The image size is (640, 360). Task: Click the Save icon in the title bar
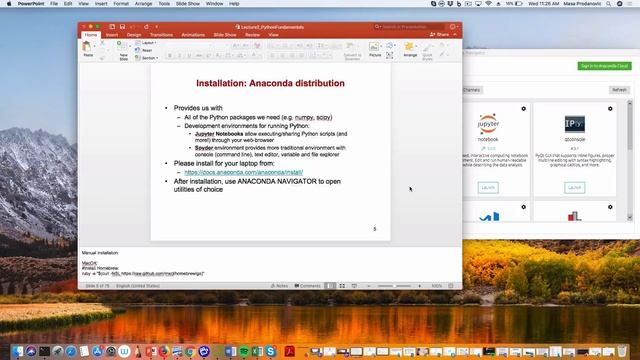coord(122,27)
